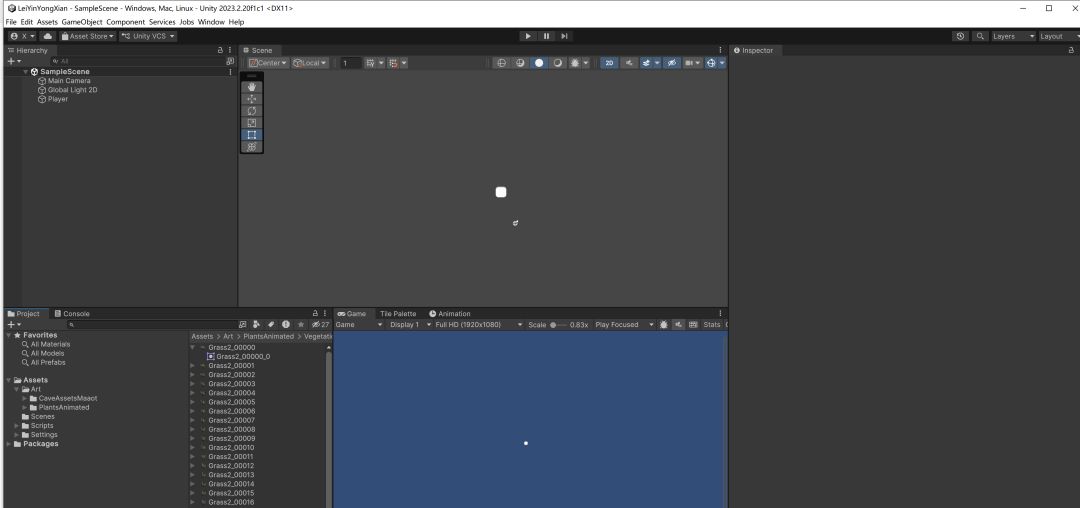Open the account X dropdown
1080x508 pixels.
pos(23,36)
